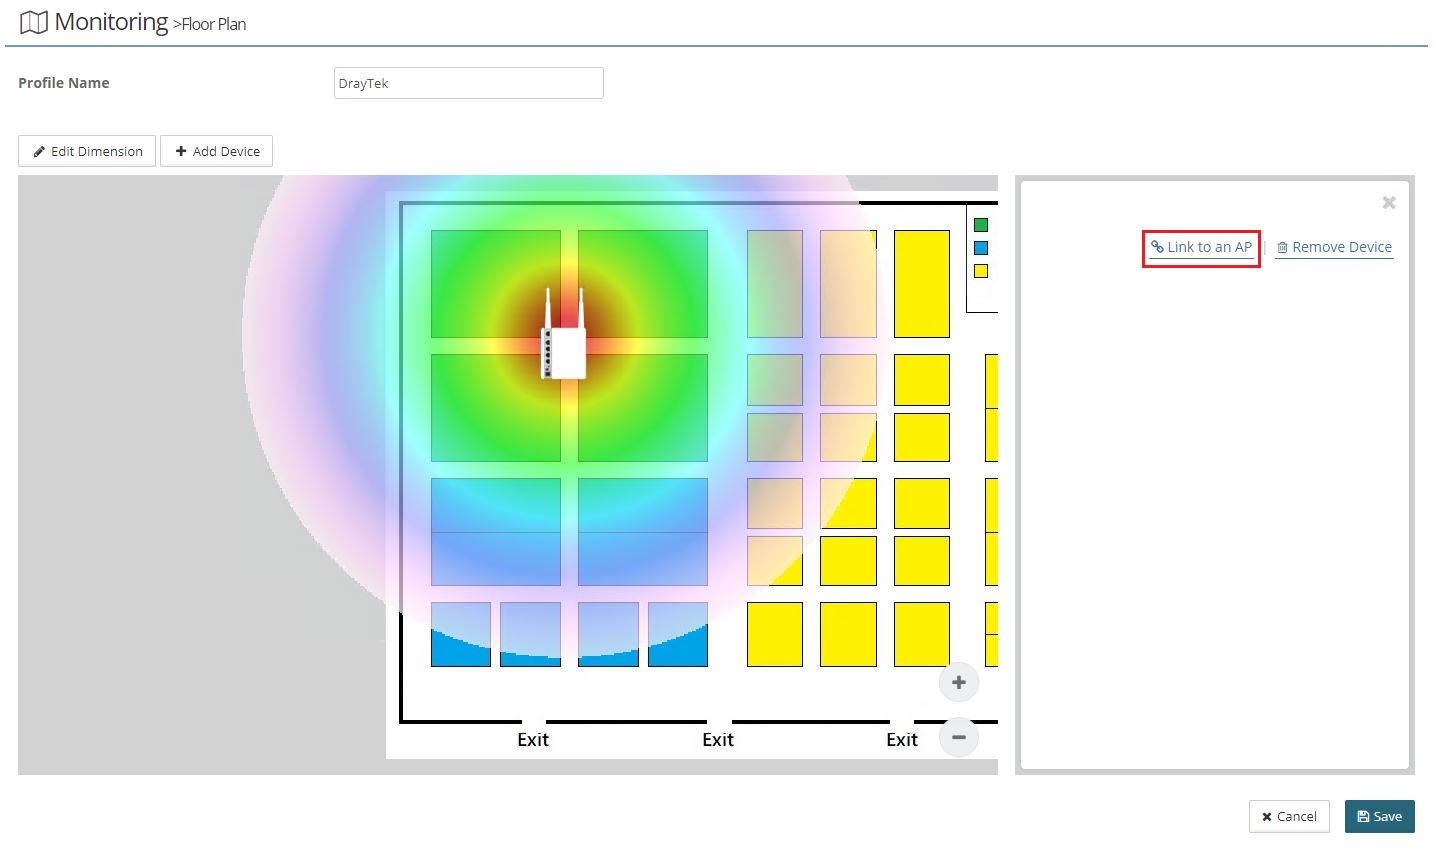The width and height of the screenshot is (1436, 857).
Task: Click the yellow legend color square
Action: click(x=981, y=271)
